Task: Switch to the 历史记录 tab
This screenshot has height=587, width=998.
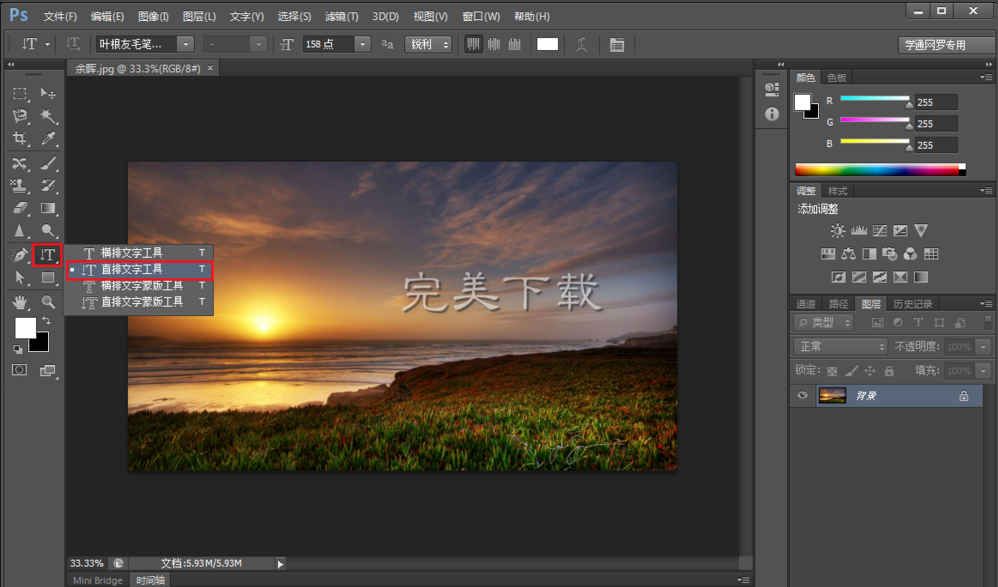Action: pos(911,304)
